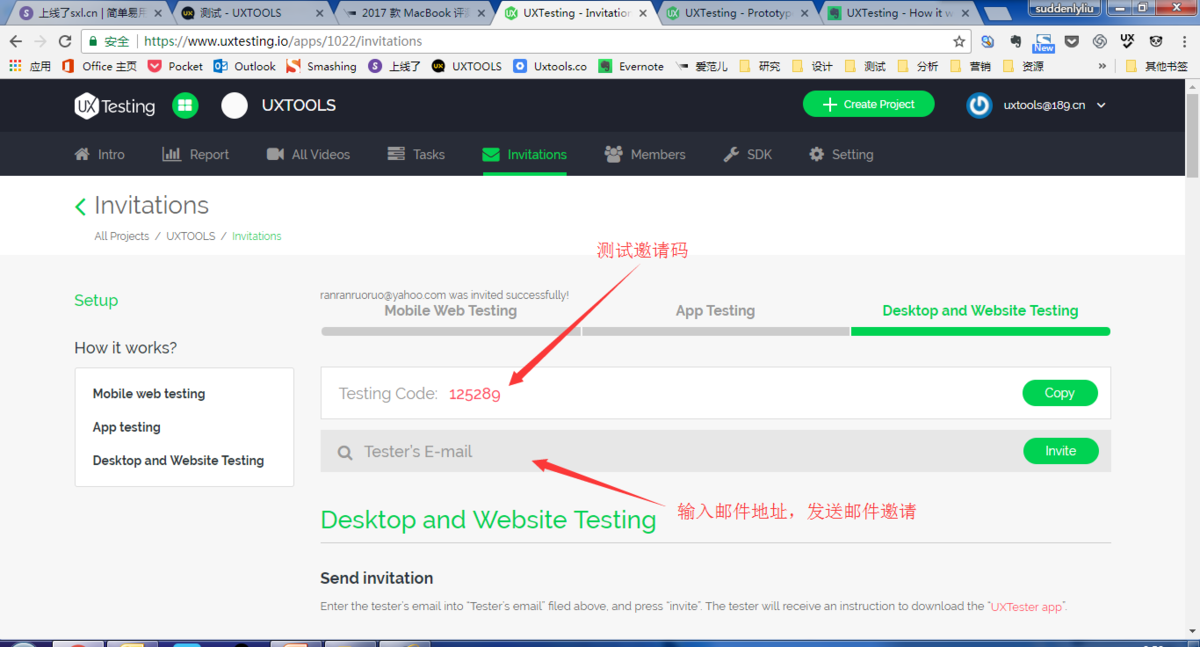
Task: Click the UX extension icon in toolbar
Action: coord(1128,41)
